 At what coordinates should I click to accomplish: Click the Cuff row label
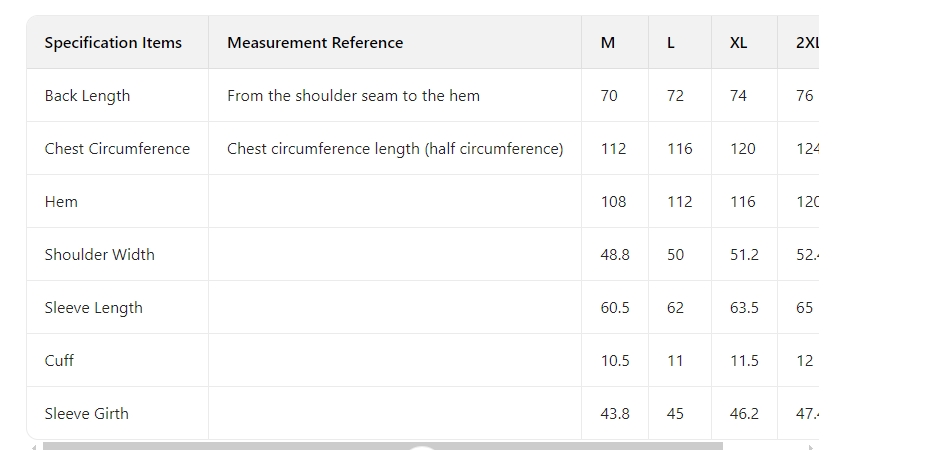click(59, 361)
